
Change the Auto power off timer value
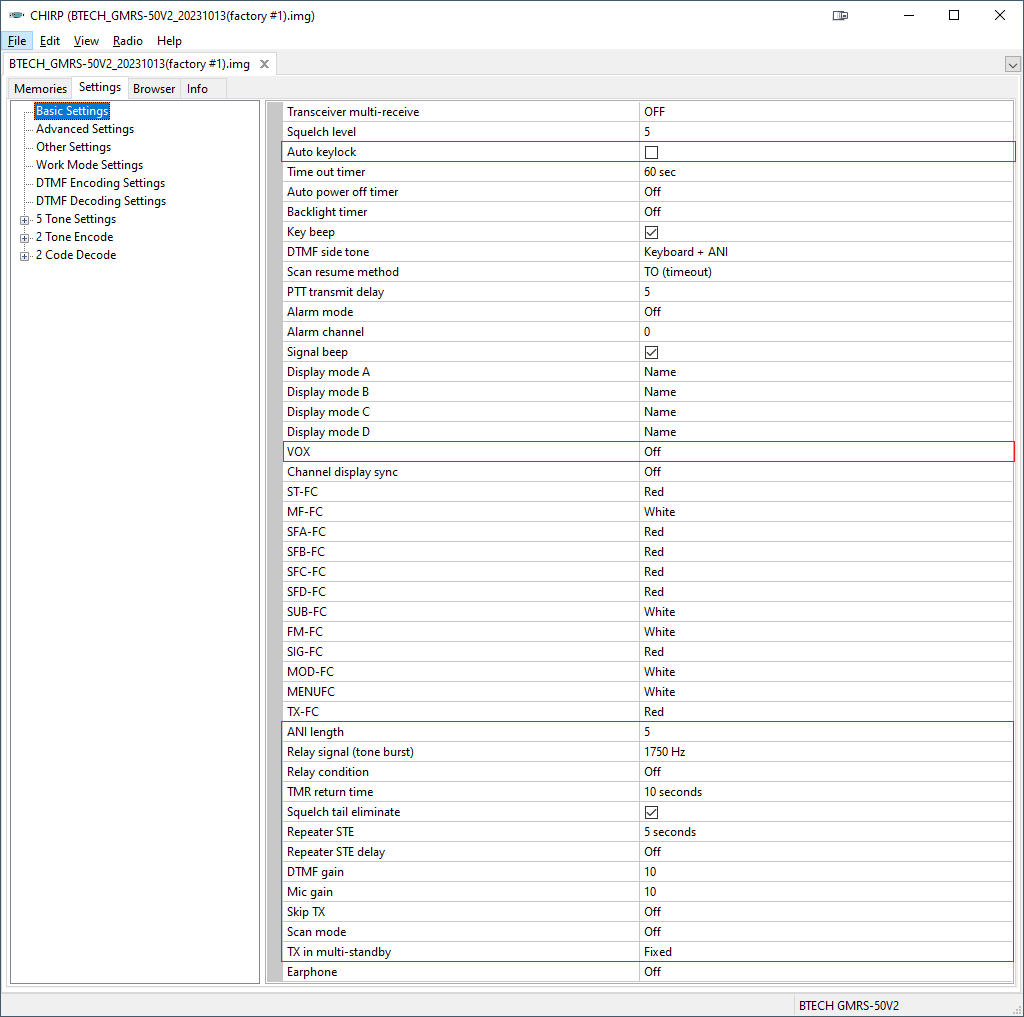tap(825, 192)
